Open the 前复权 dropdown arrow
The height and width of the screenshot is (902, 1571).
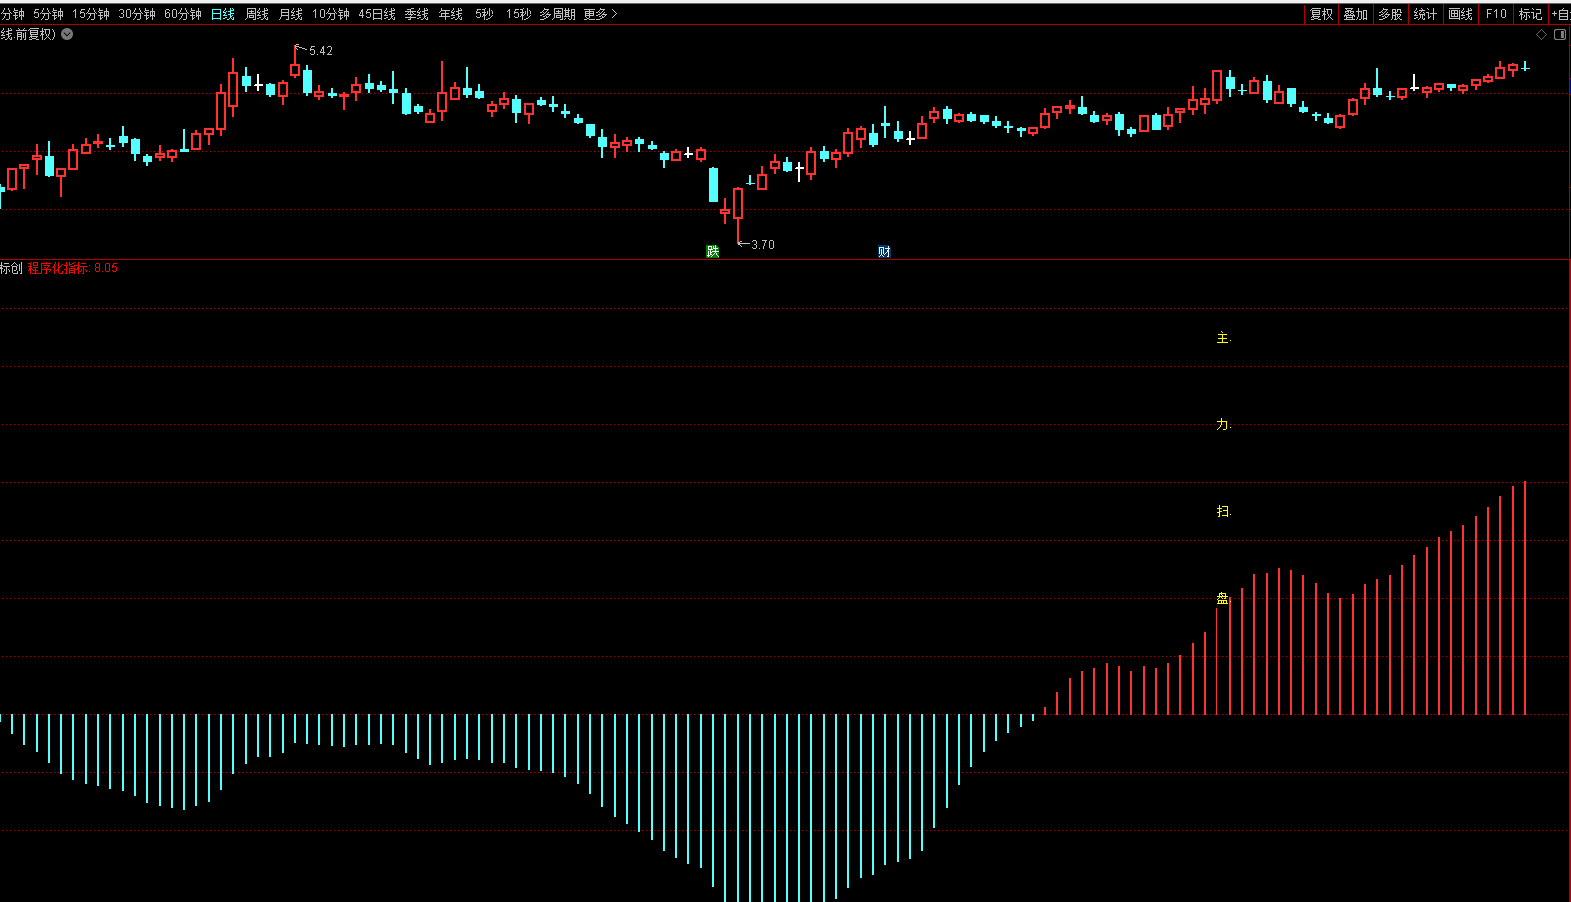tap(67, 34)
